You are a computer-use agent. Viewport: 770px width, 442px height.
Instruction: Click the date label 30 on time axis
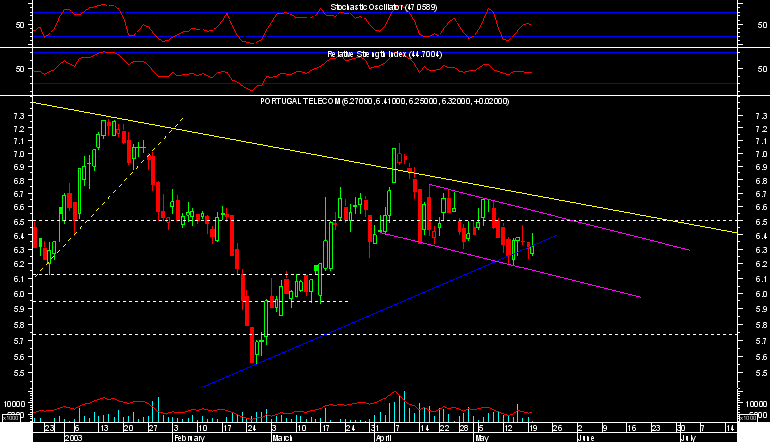pyautogui.click(x=681, y=428)
